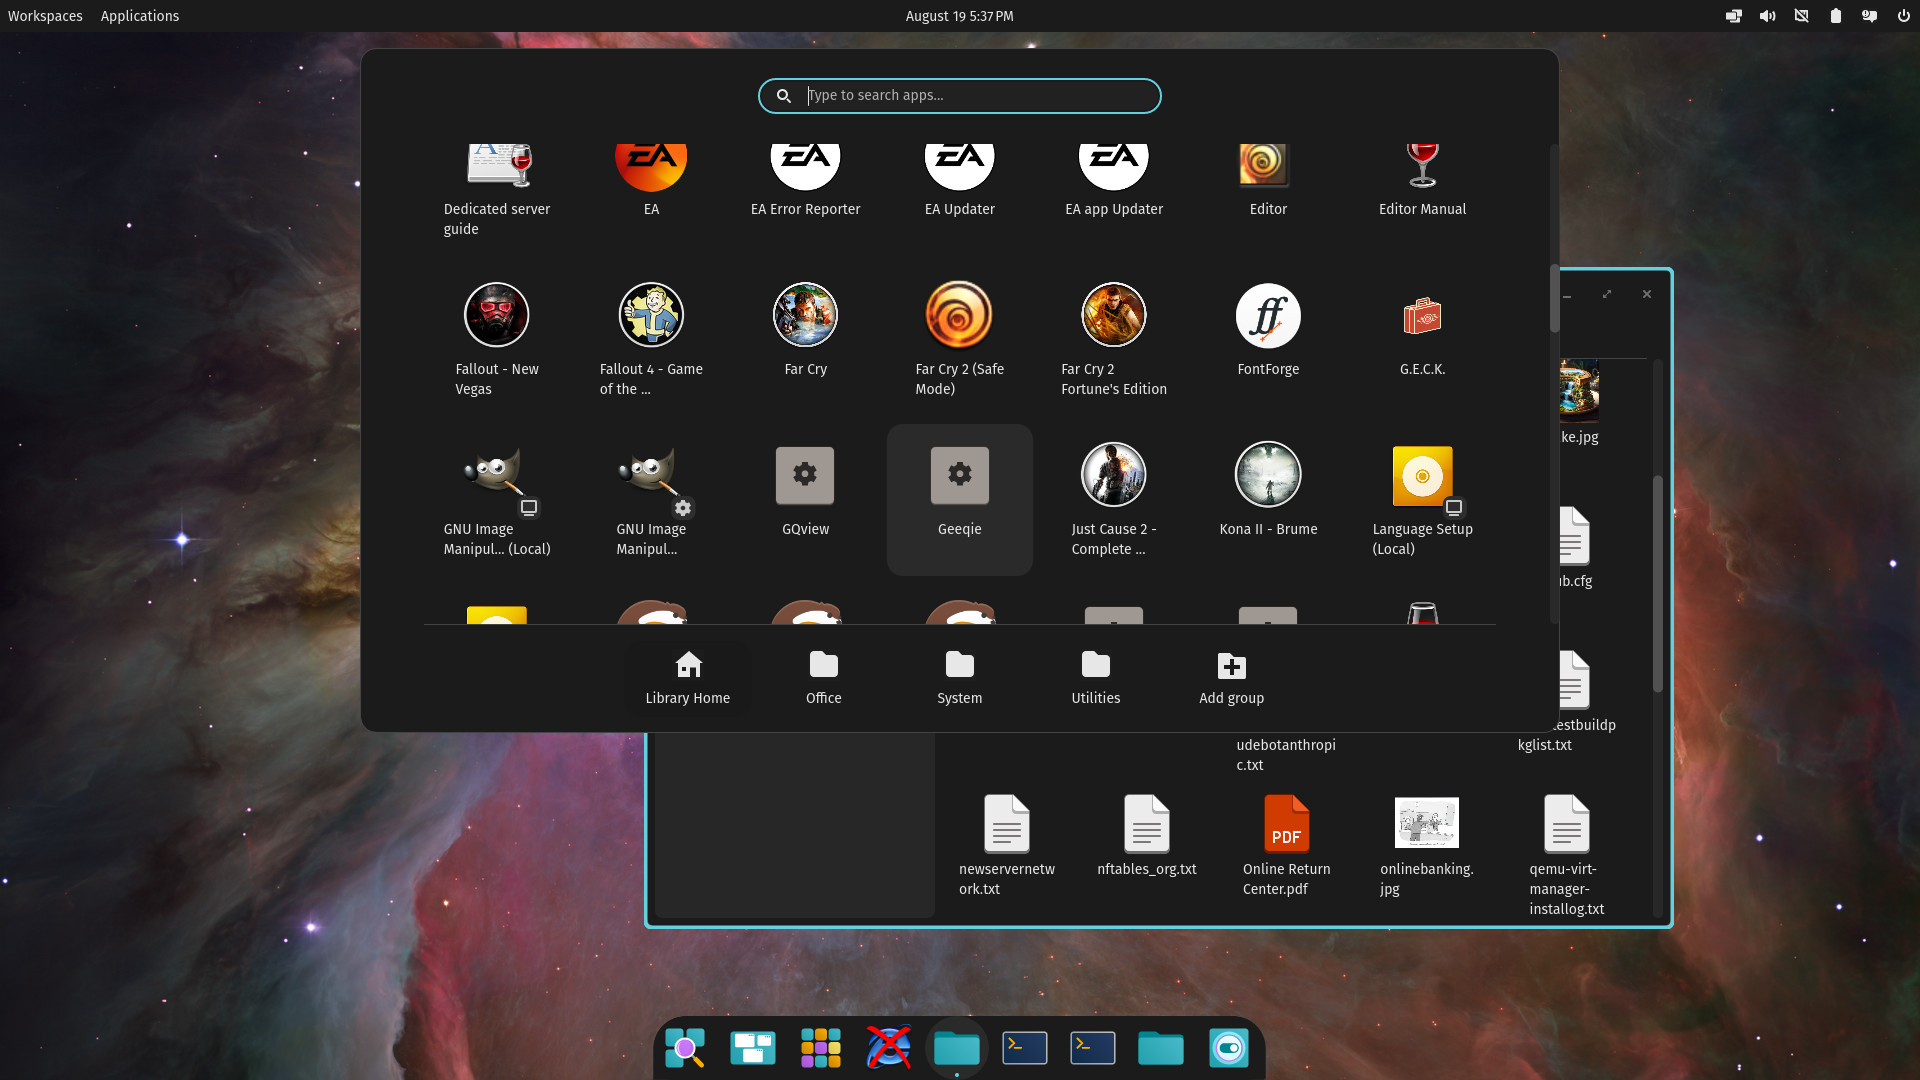Open Workspaces in top panel

45,16
